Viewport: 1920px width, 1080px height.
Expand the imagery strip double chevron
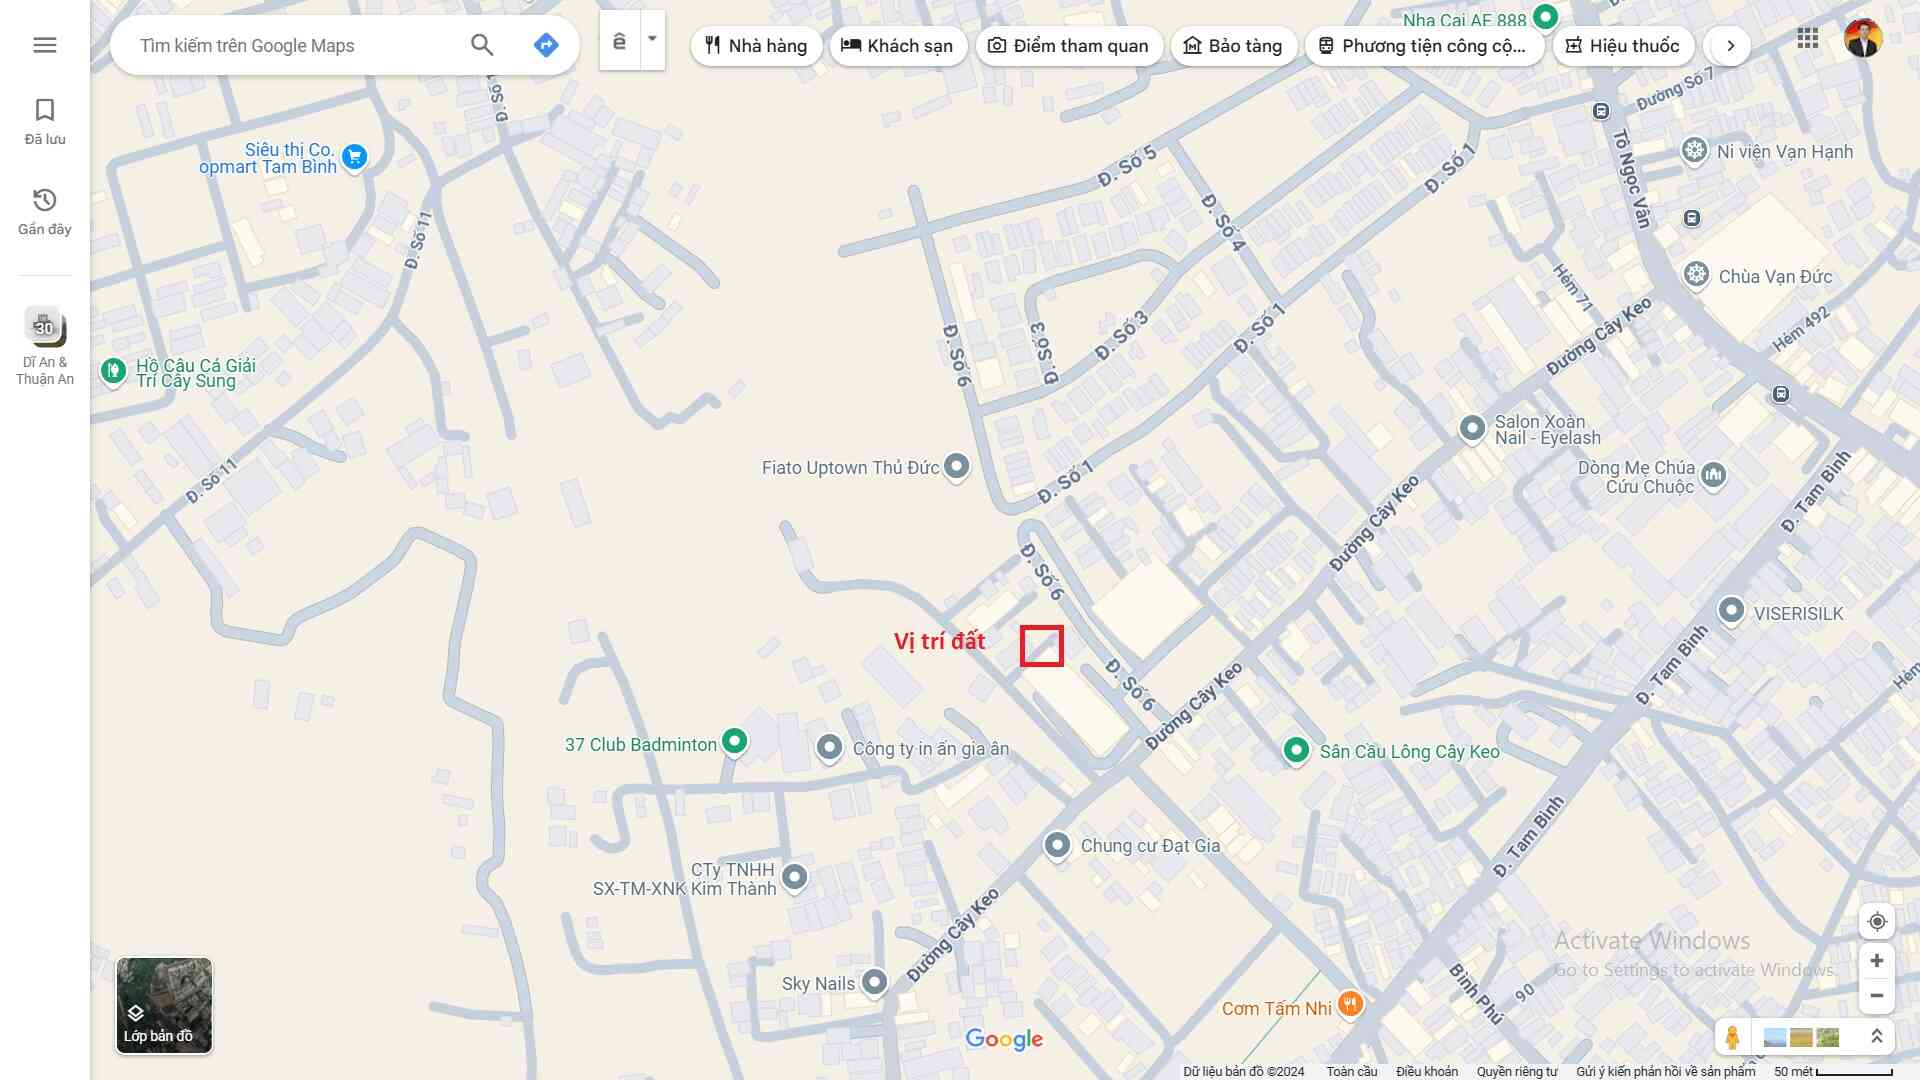pyautogui.click(x=1877, y=1037)
